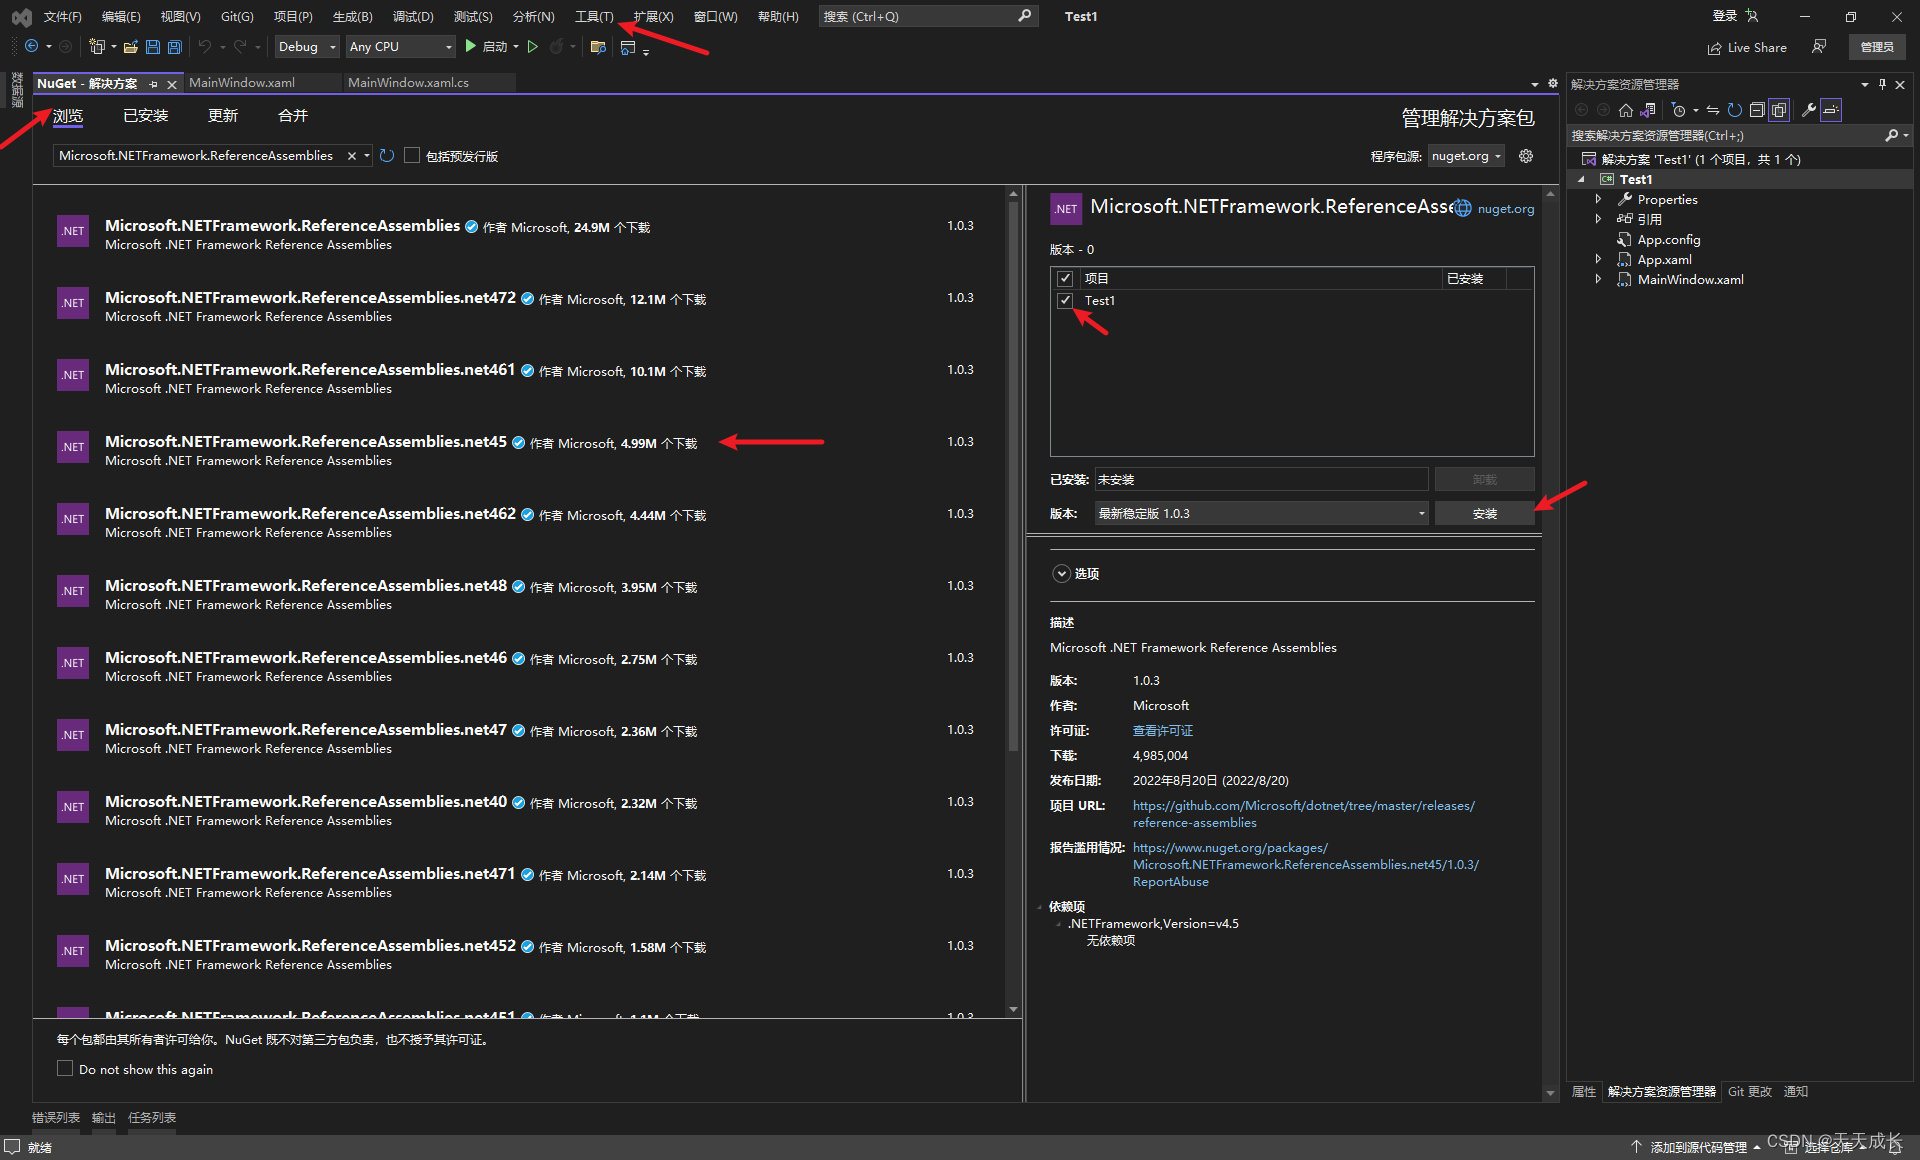1920x1160 pixels.
Task: Open the start button dropdown arrow
Action: tap(516, 47)
